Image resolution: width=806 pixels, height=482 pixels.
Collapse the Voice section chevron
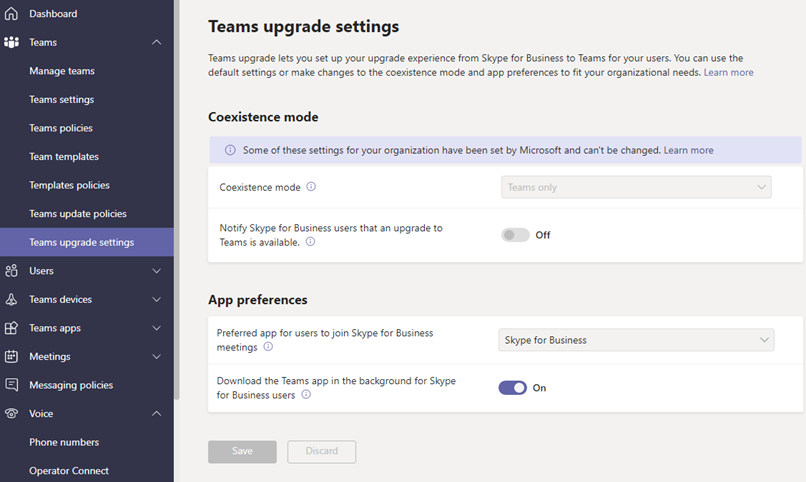157,414
